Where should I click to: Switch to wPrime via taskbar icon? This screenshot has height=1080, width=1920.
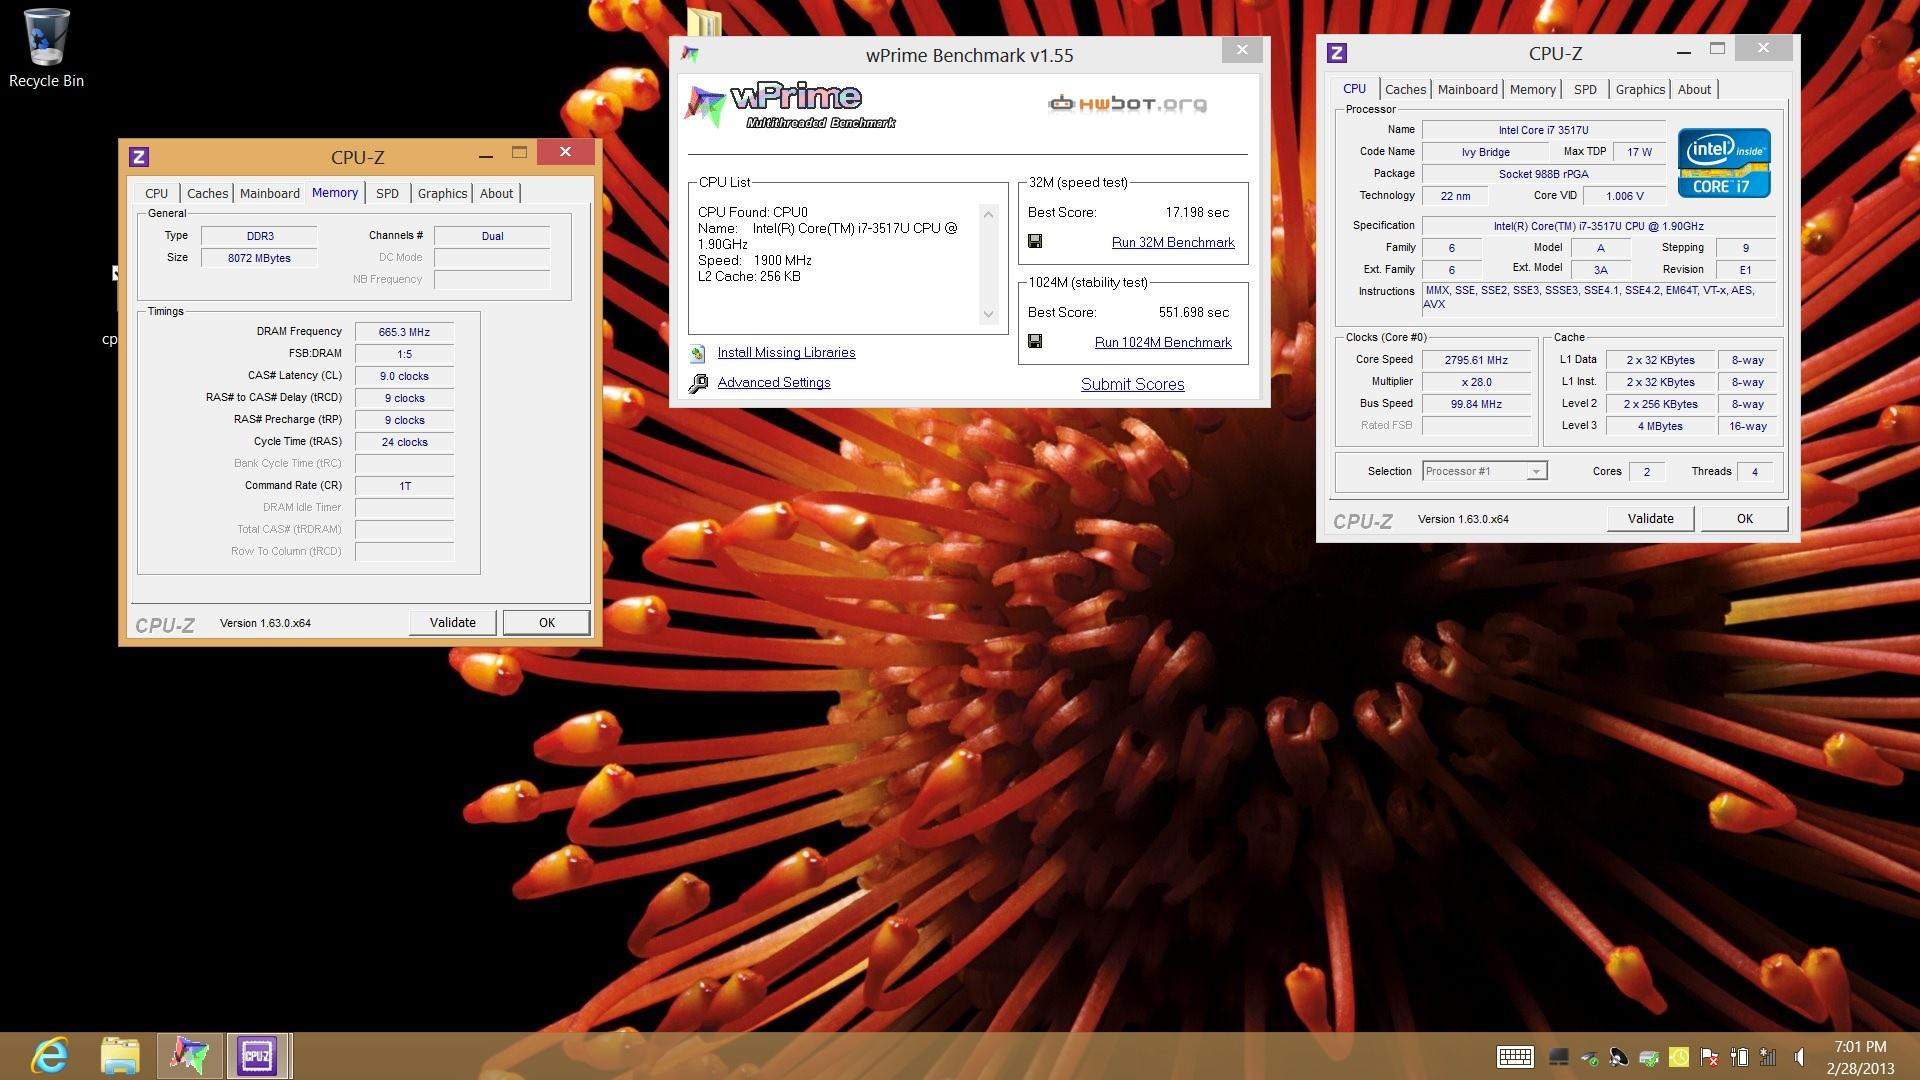[188, 1056]
